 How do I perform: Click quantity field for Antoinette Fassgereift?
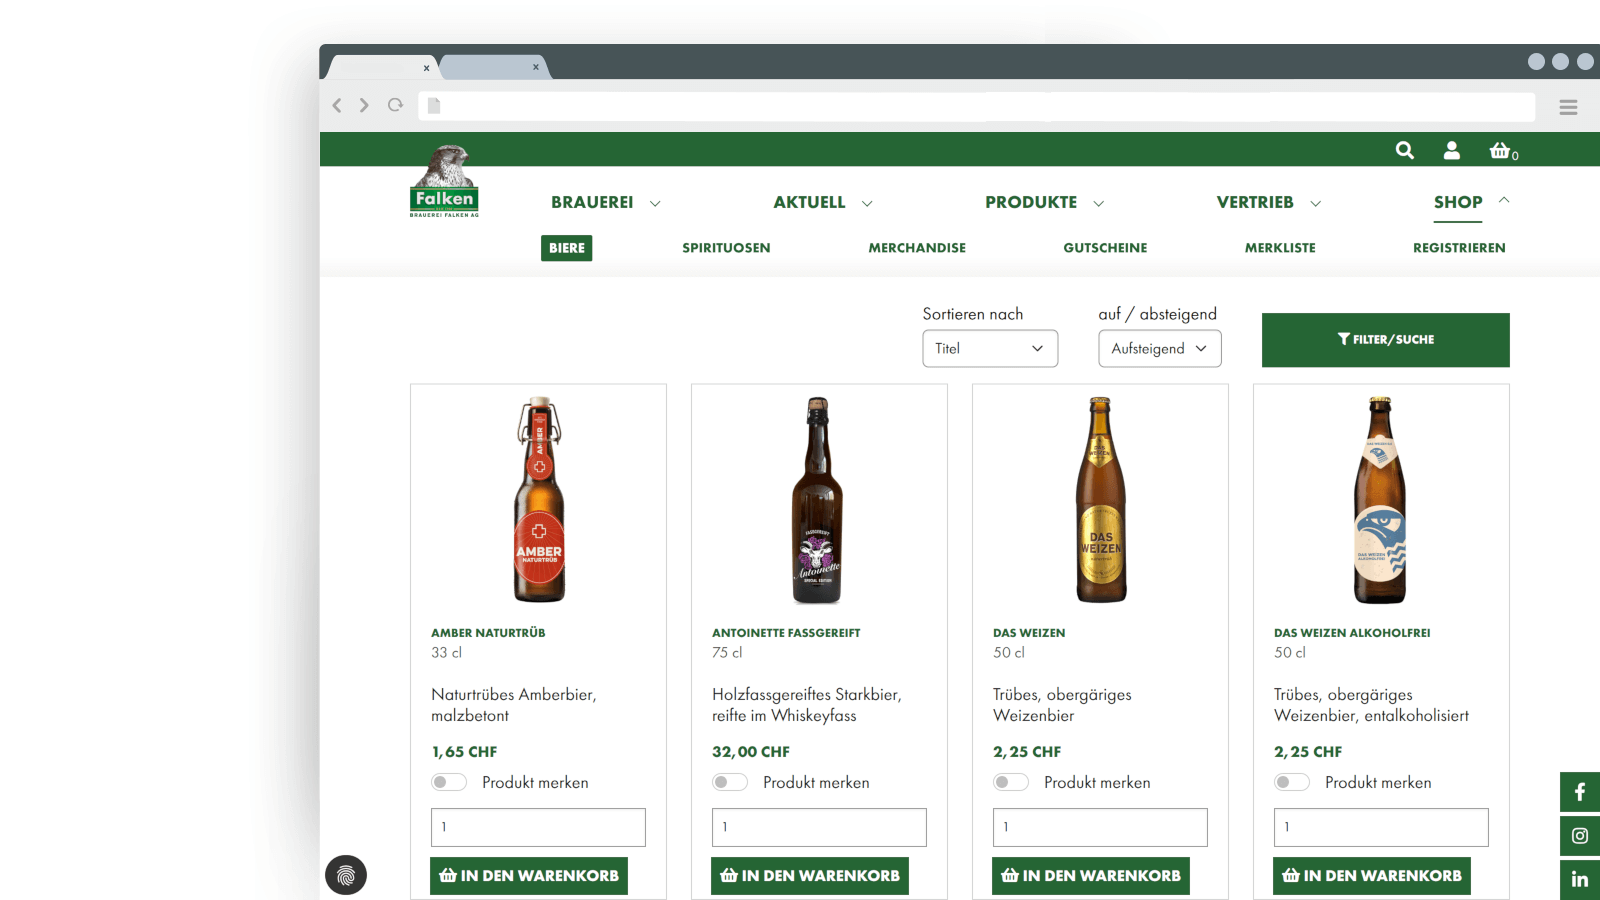coord(819,827)
